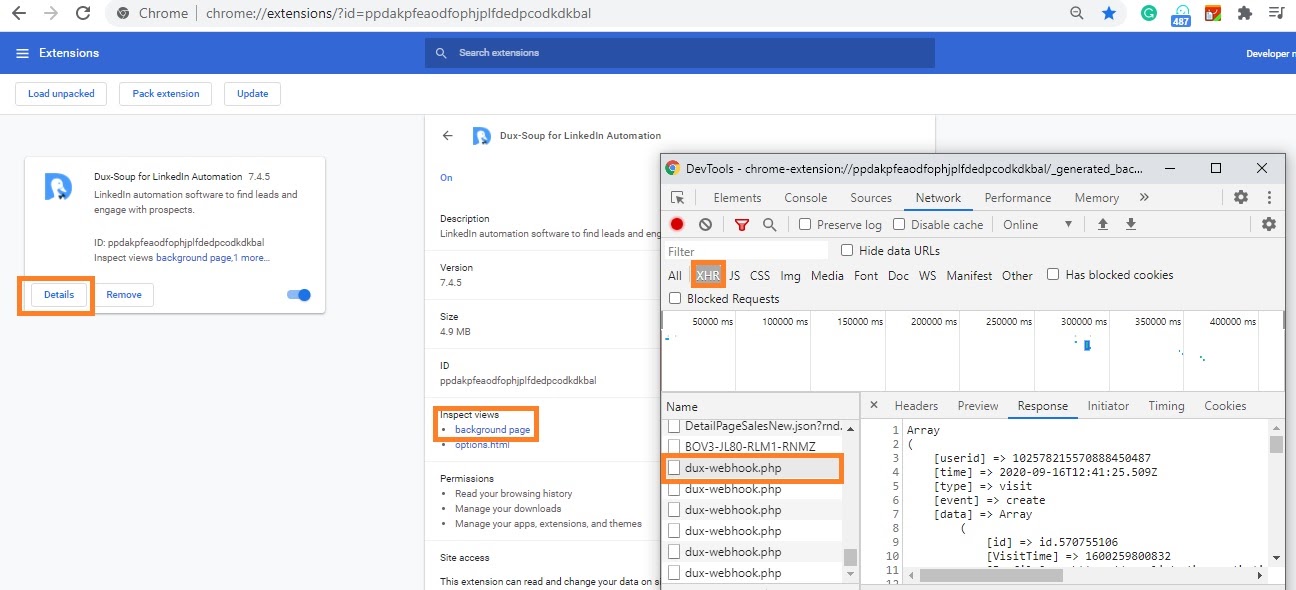Switch to the Performance tab
Viewport: 1296px width, 590px height.
[x=1018, y=198]
